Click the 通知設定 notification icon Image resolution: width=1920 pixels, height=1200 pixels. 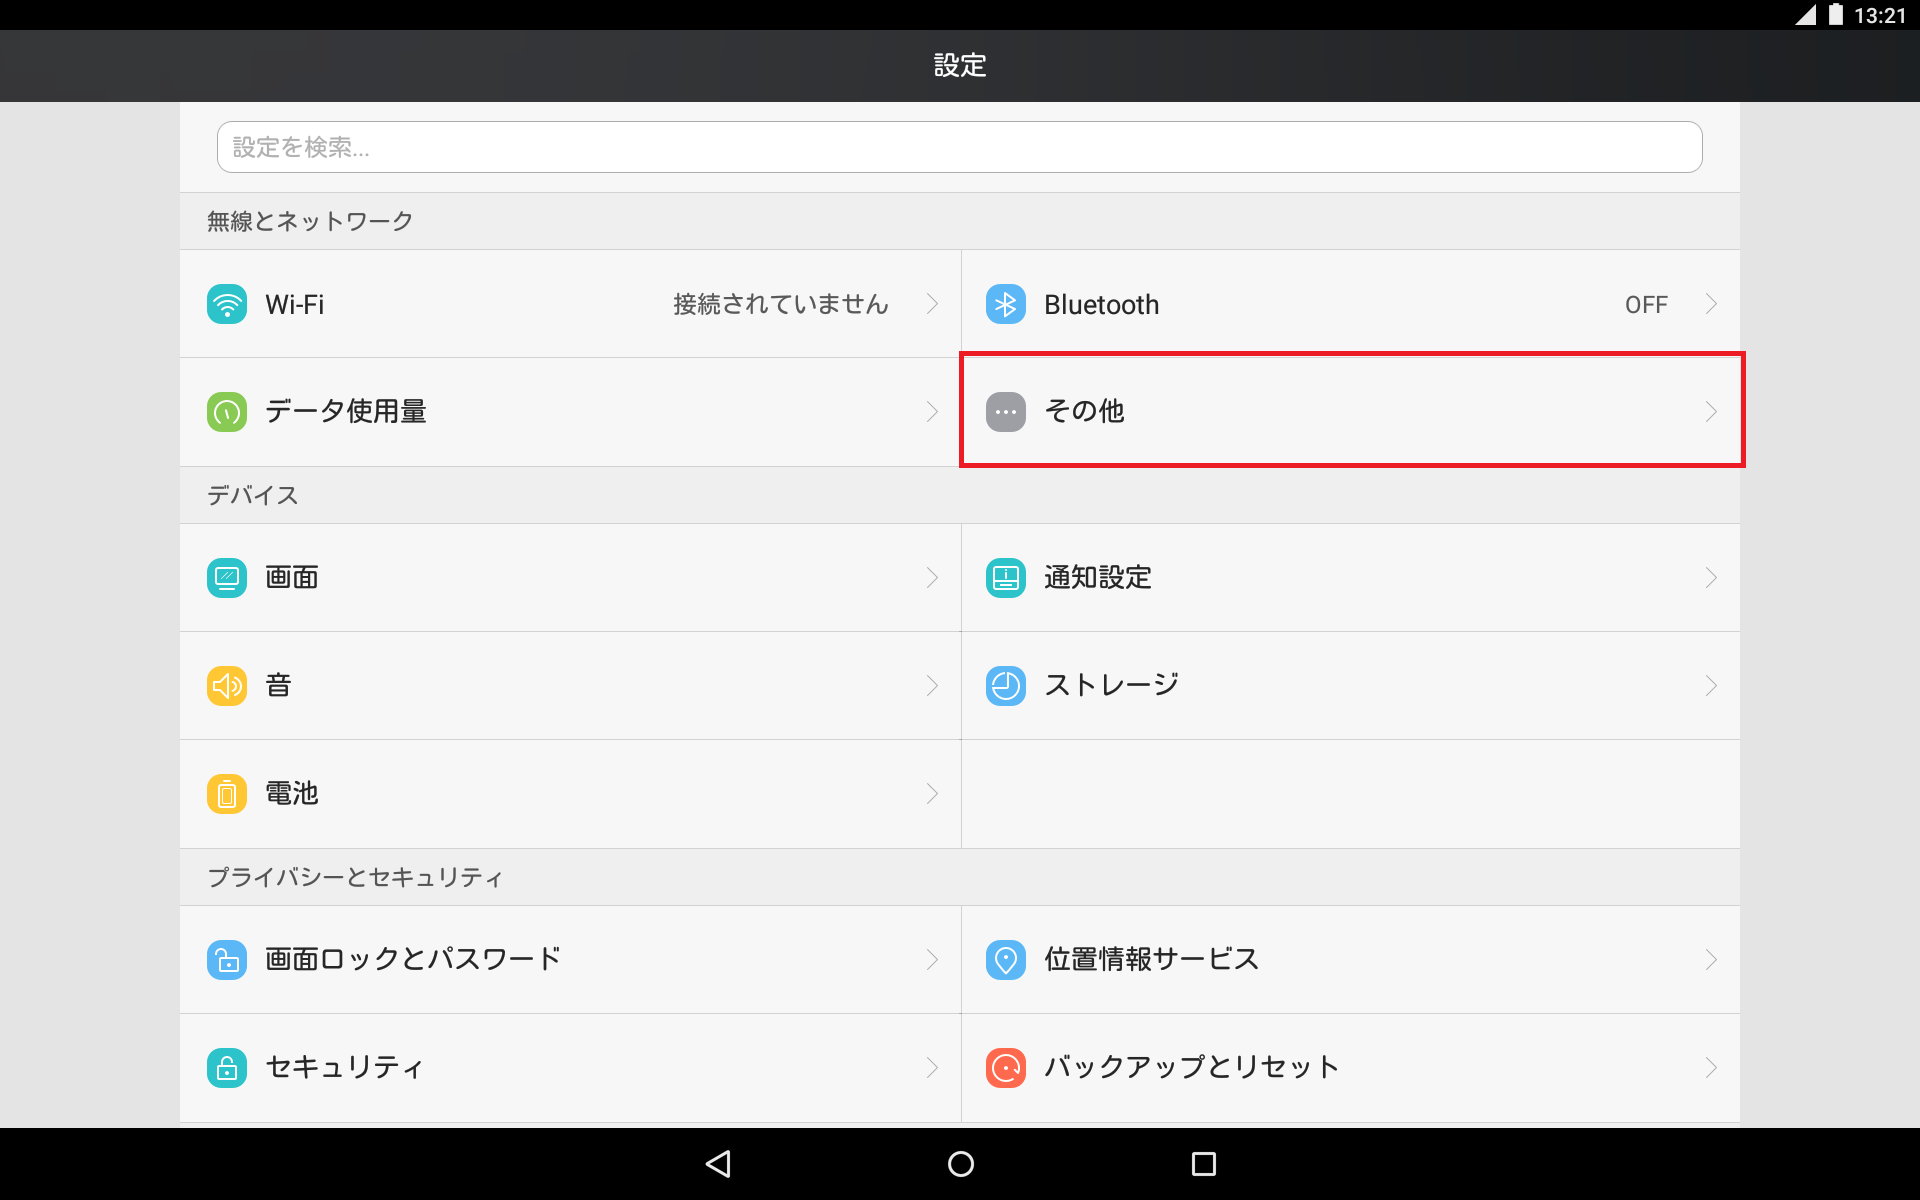coord(1006,577)
